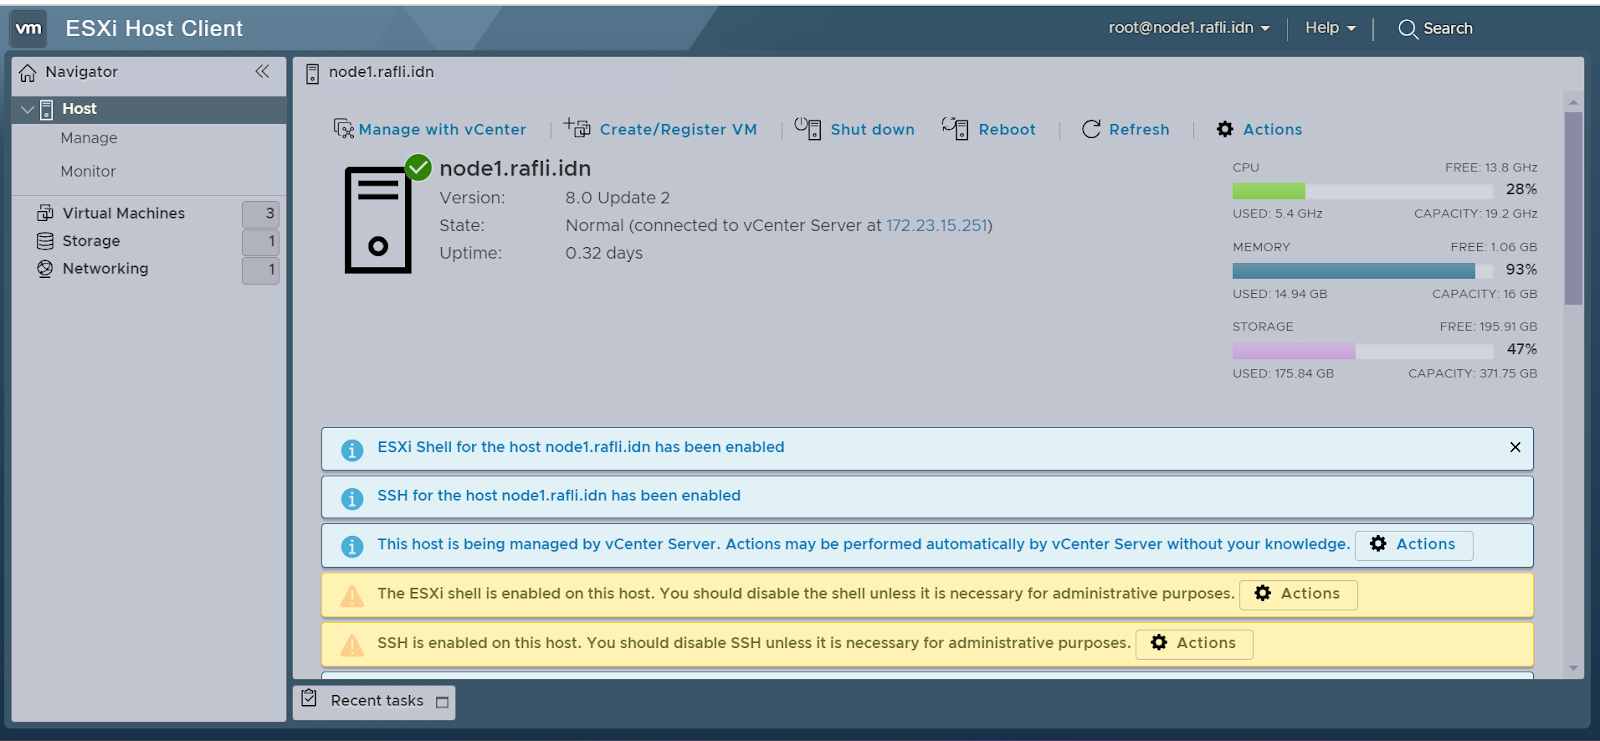The width and height of the screenshot is (1600, 741).
Task: Open Actions on ESXi shell warning
Action: click(1298, 594)
